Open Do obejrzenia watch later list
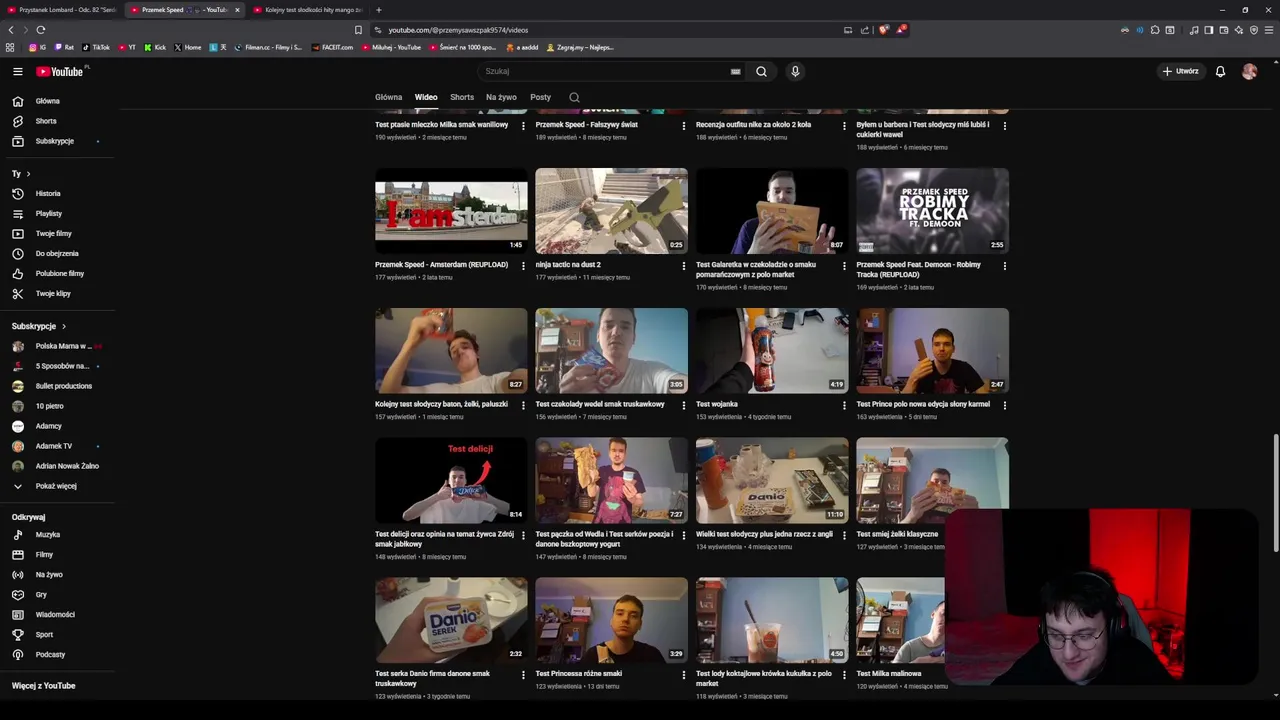 tap(58, 253)
